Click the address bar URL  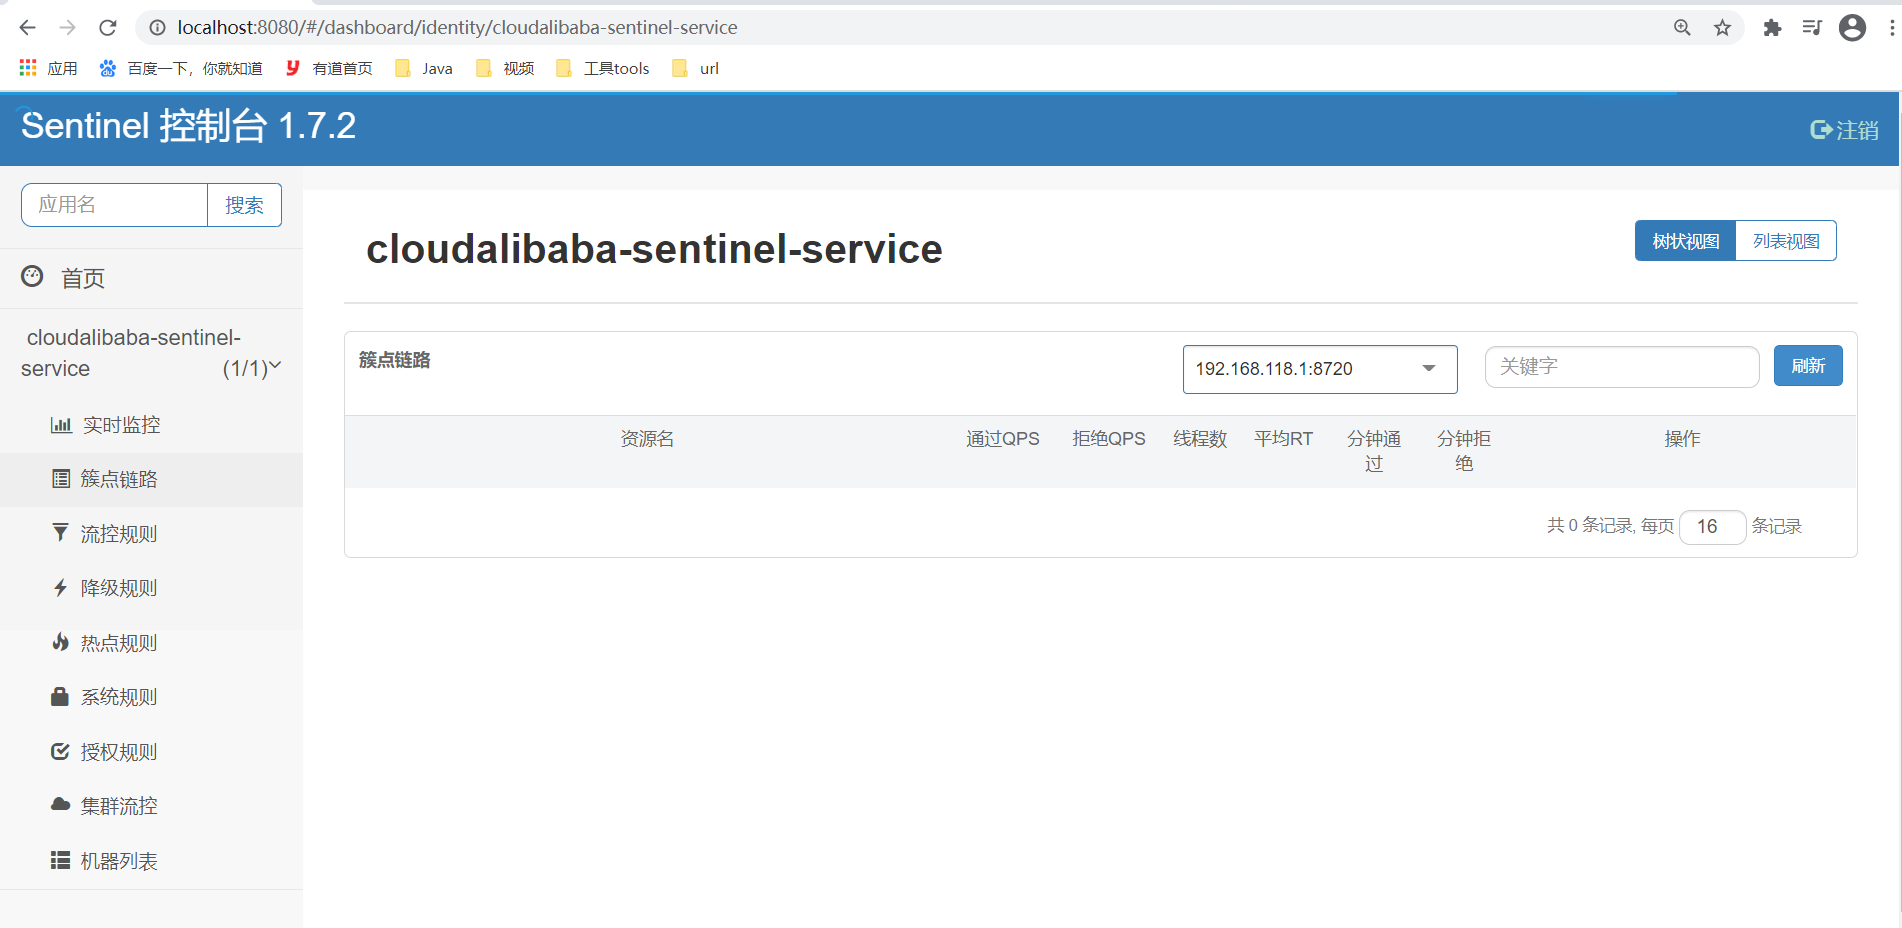(x=457, y=28)
